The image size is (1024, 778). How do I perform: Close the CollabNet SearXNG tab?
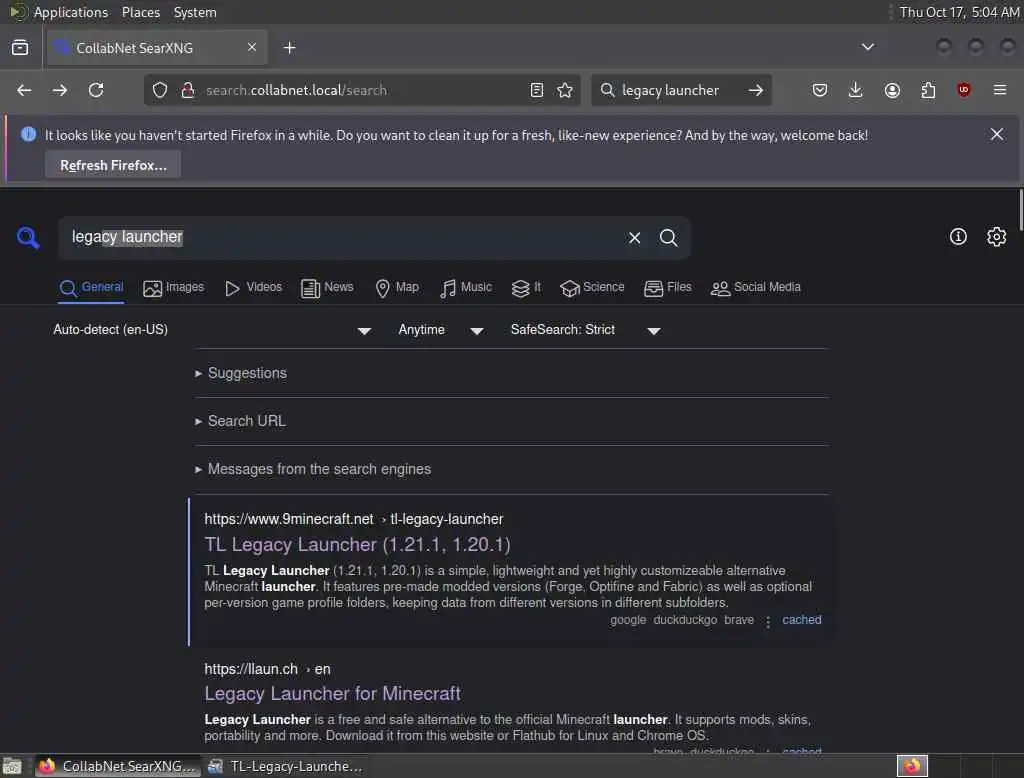click(252, 47)
